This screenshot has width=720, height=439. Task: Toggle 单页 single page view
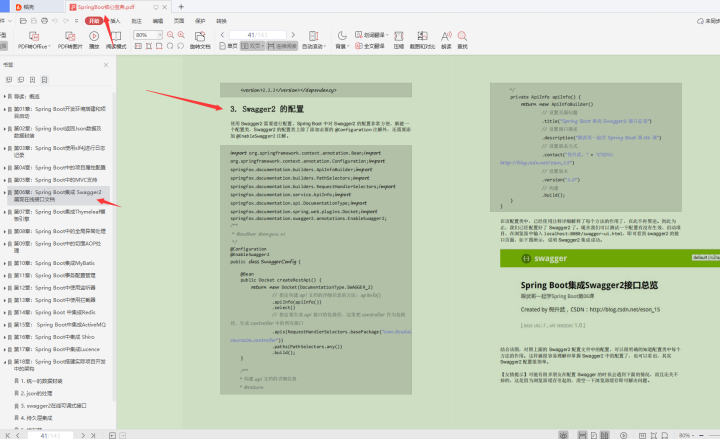[x=228, y=46]
